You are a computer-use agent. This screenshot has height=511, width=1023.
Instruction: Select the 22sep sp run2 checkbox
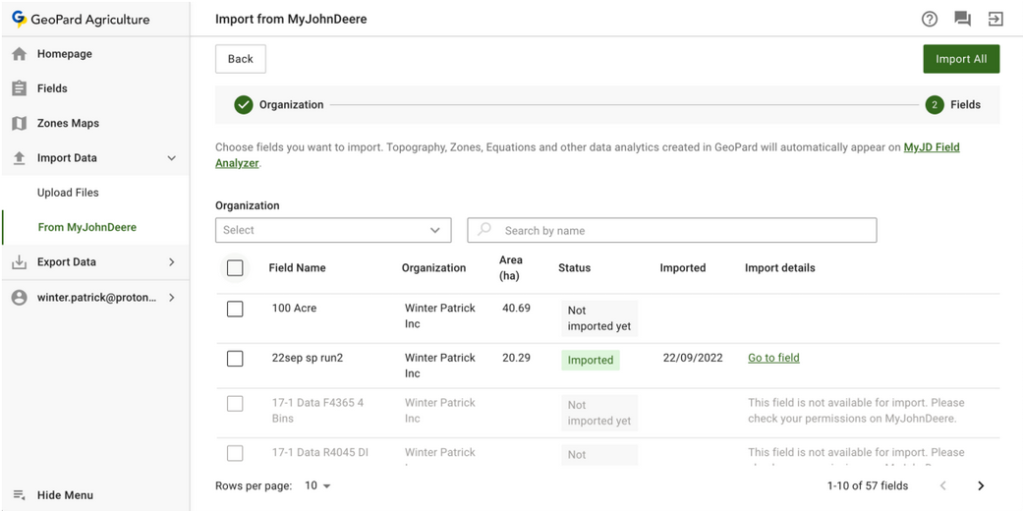click(x=235, y=358)
